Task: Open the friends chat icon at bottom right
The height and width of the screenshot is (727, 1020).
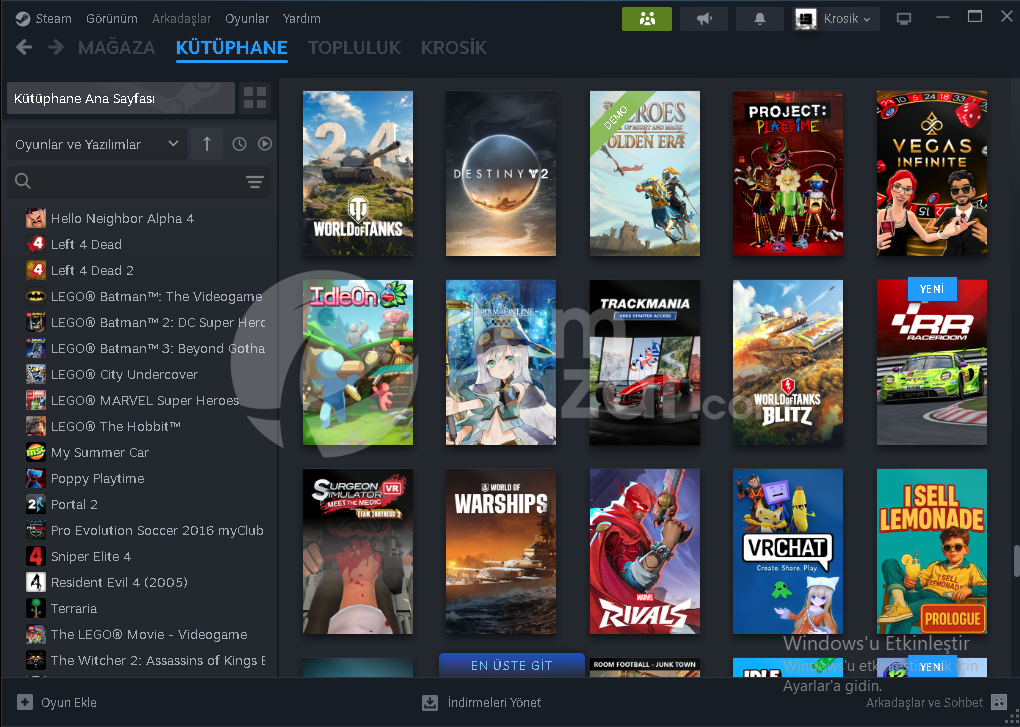Action: 999,702
